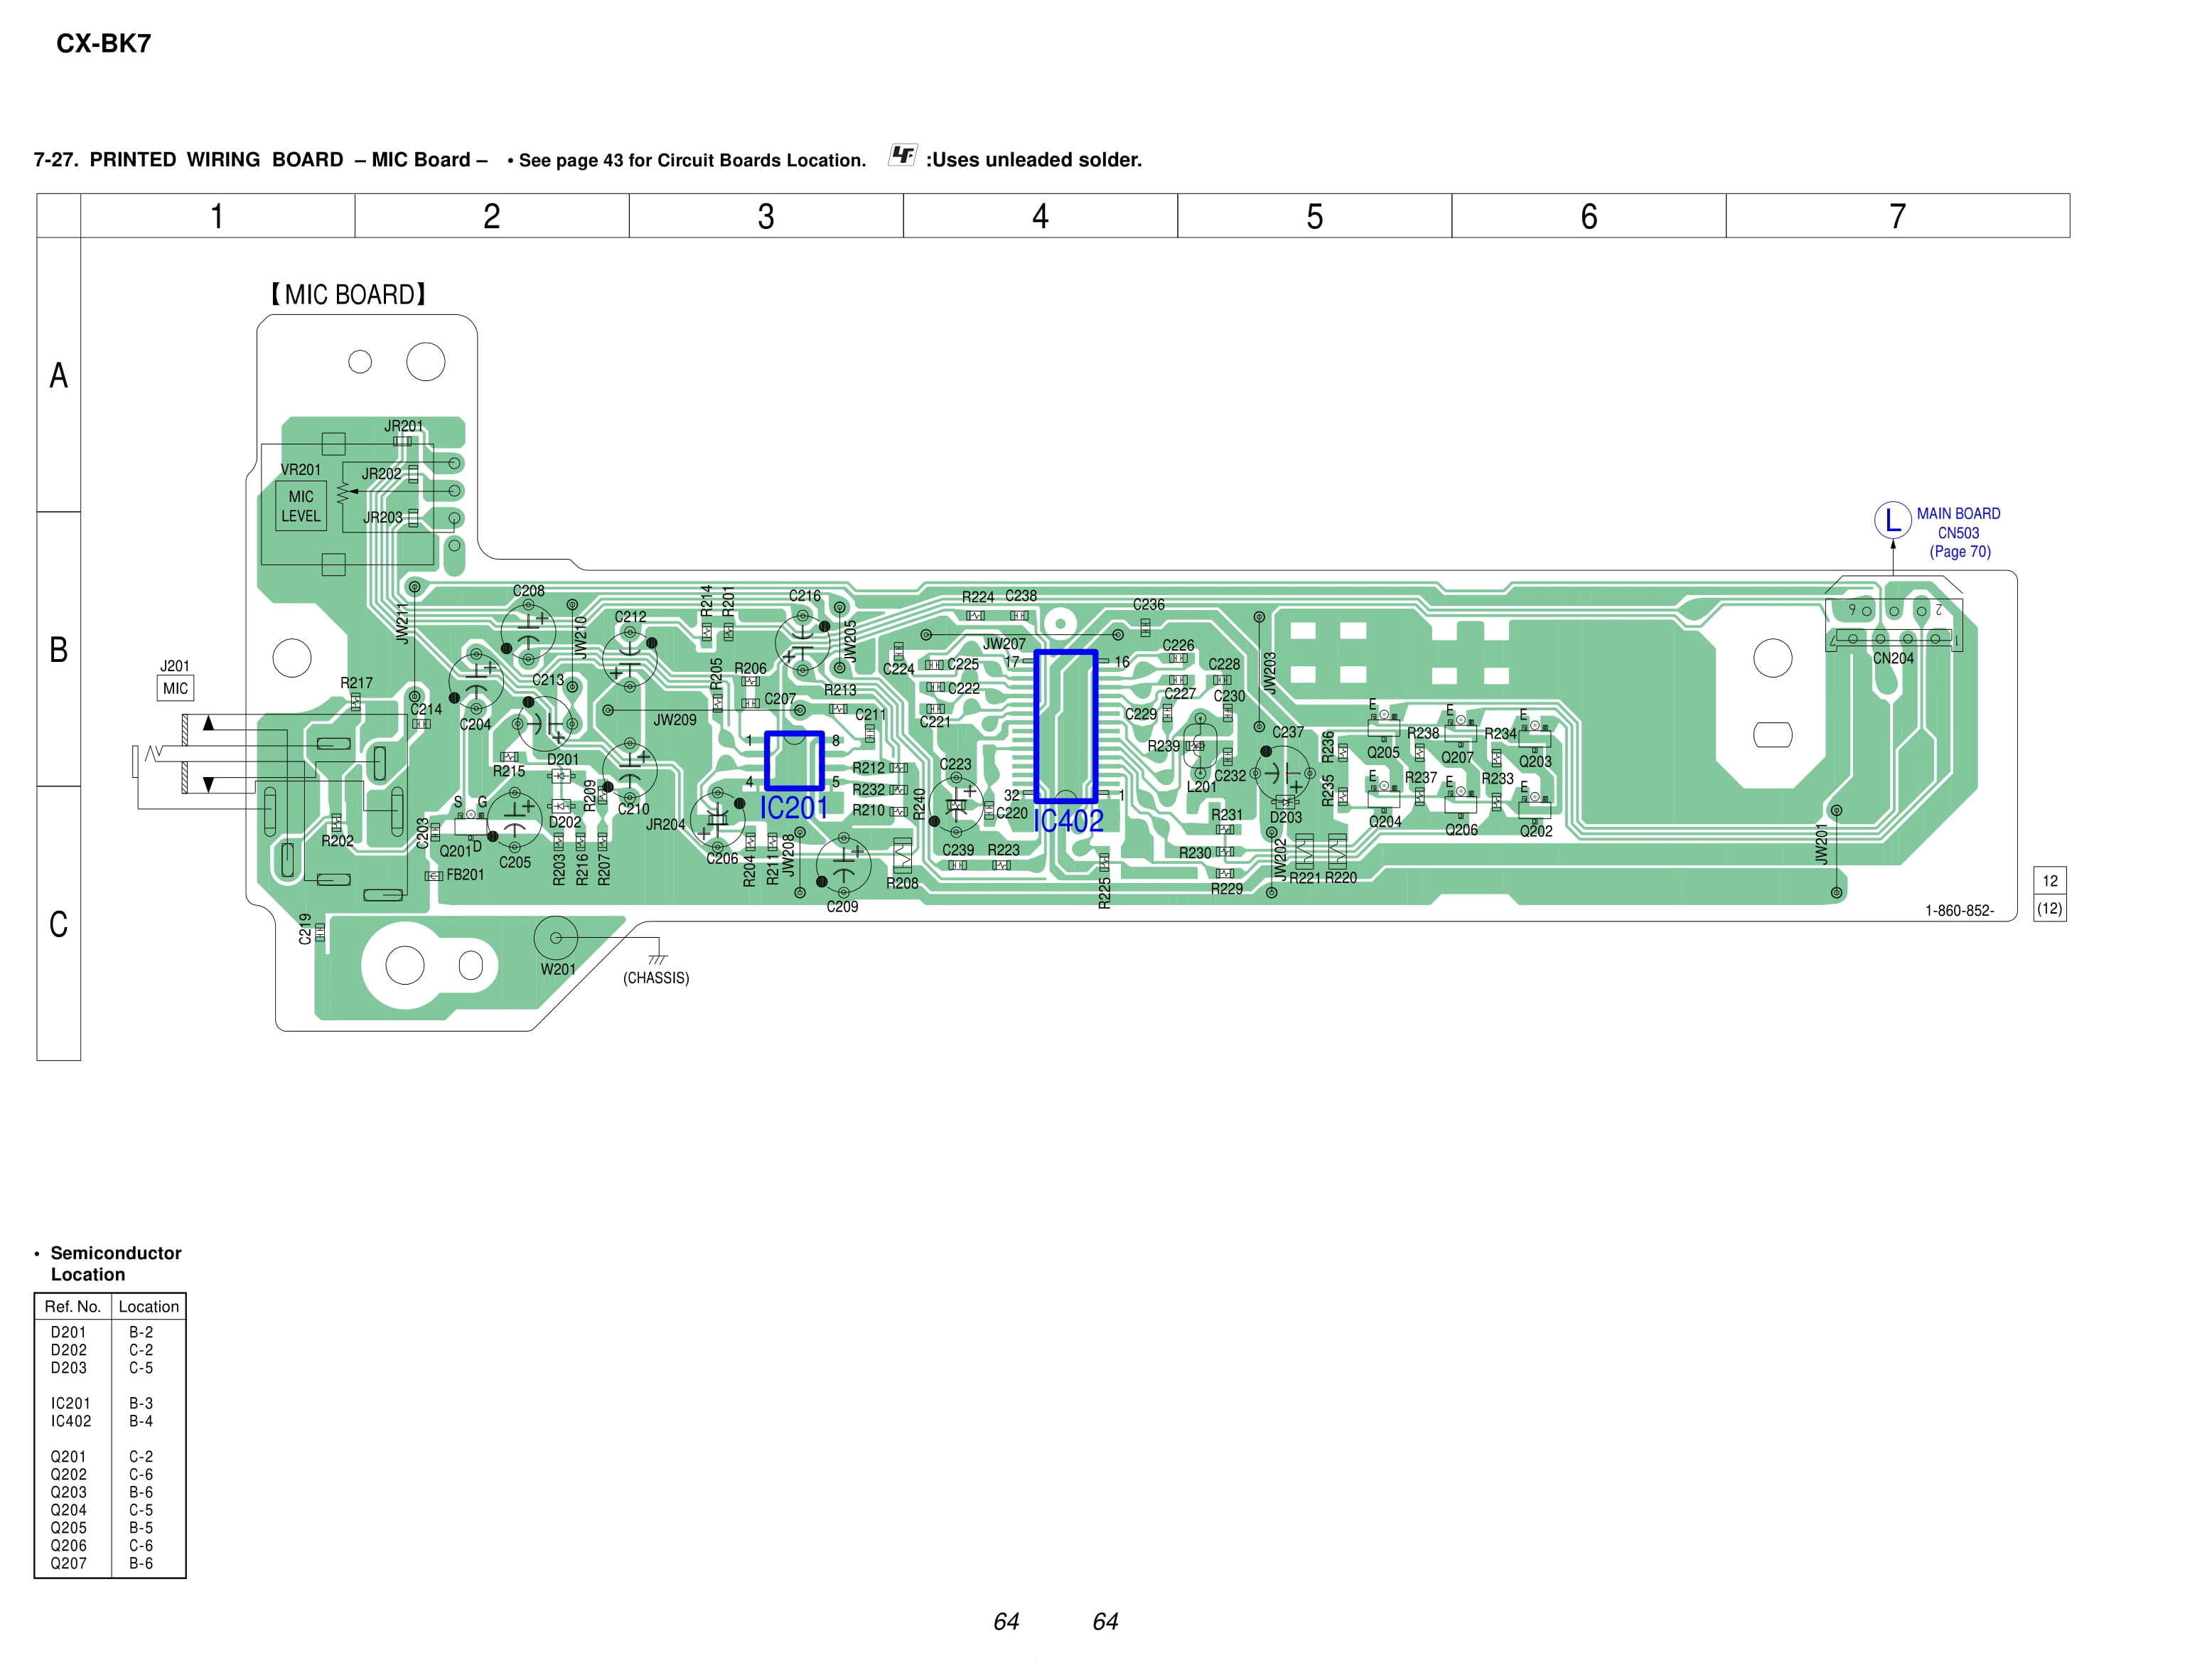Click the JW207 jumper wire label
This screenshot has width=2212, height=1663.
[x=1004, y=644]
